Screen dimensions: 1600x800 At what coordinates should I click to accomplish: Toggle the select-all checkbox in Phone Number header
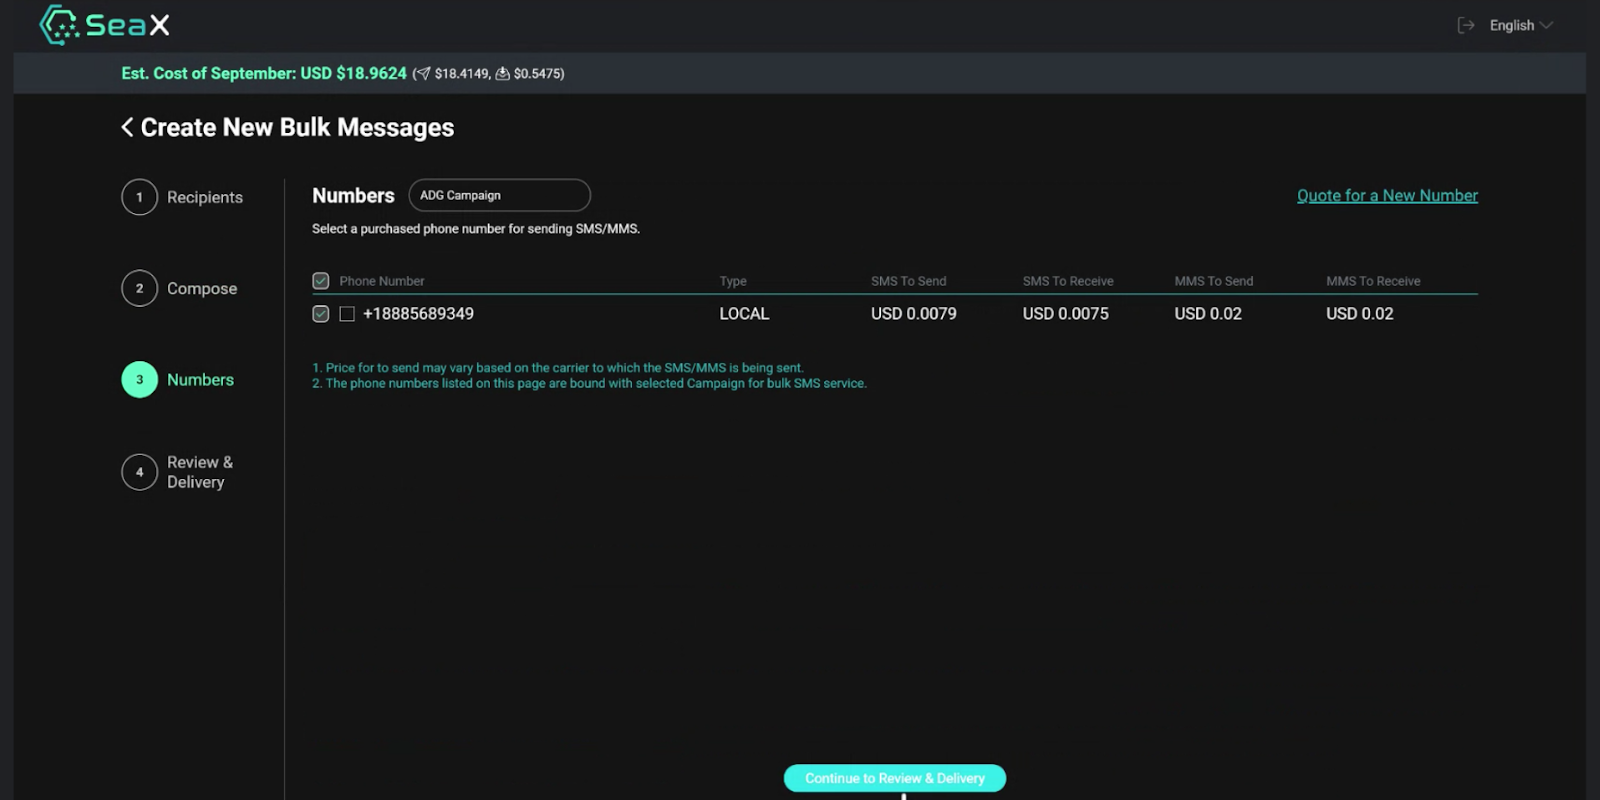321,281
